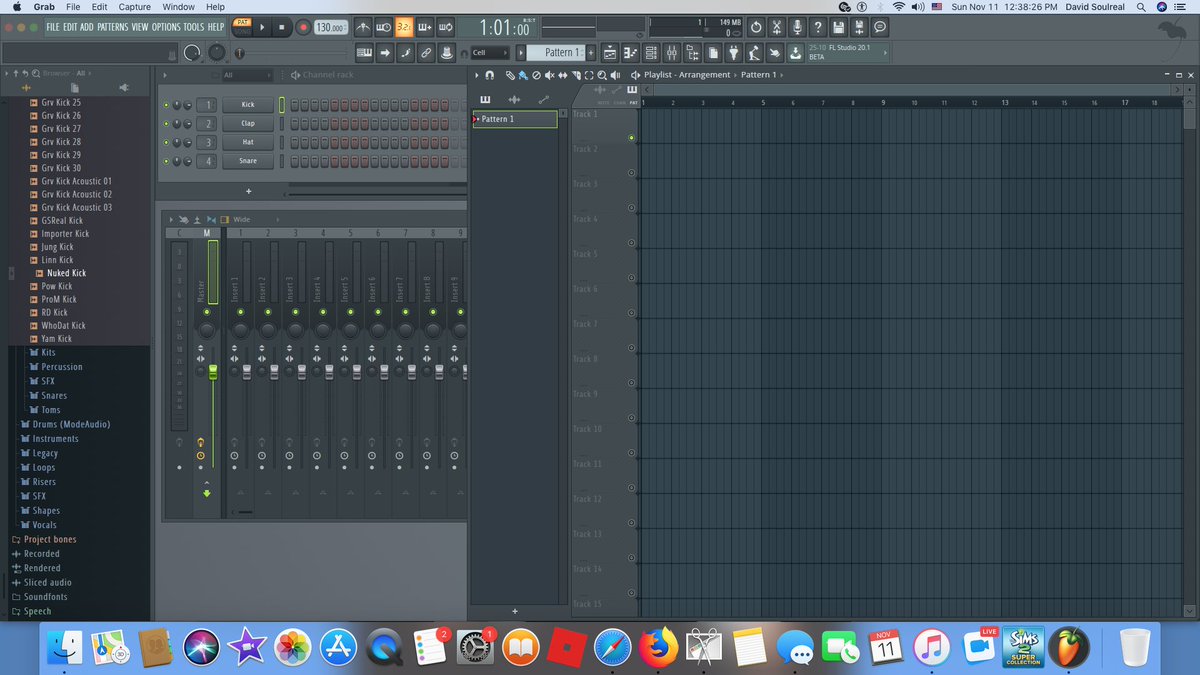The height and width of the screenshot is (675, 1200).
Task: Save the project with the floppy disk icon
Action: pos(838,28)
